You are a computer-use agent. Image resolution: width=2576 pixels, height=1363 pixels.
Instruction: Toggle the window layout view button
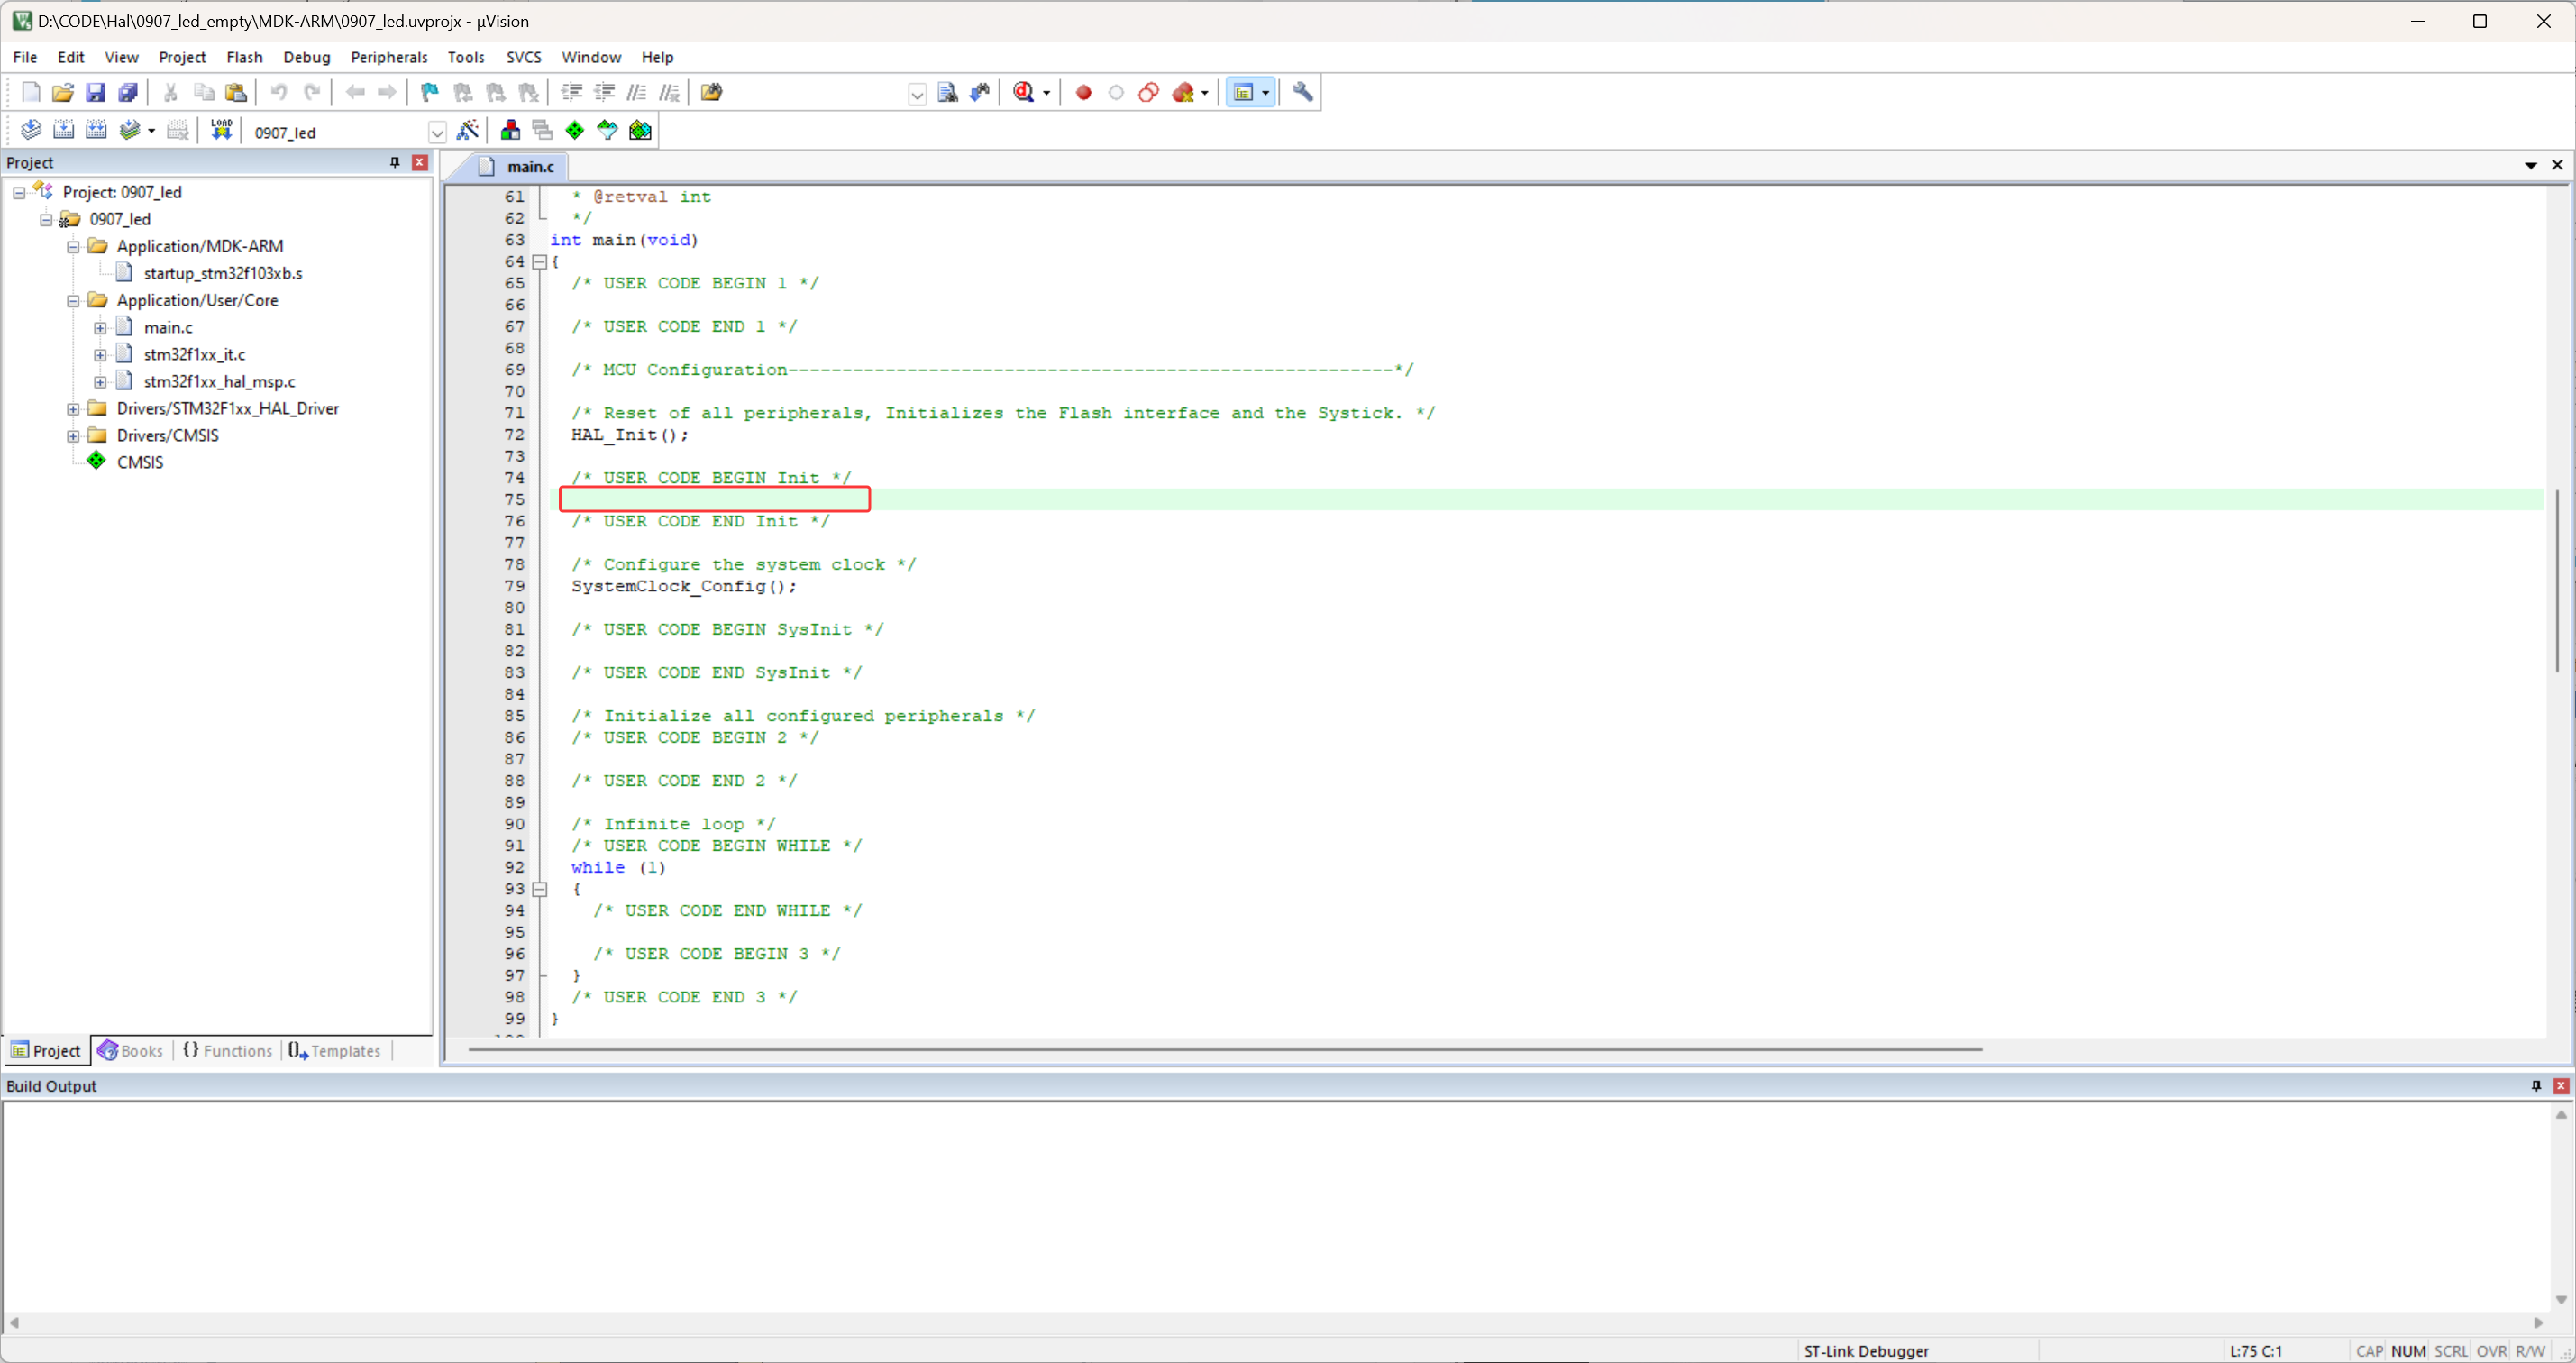(1243, 92)
